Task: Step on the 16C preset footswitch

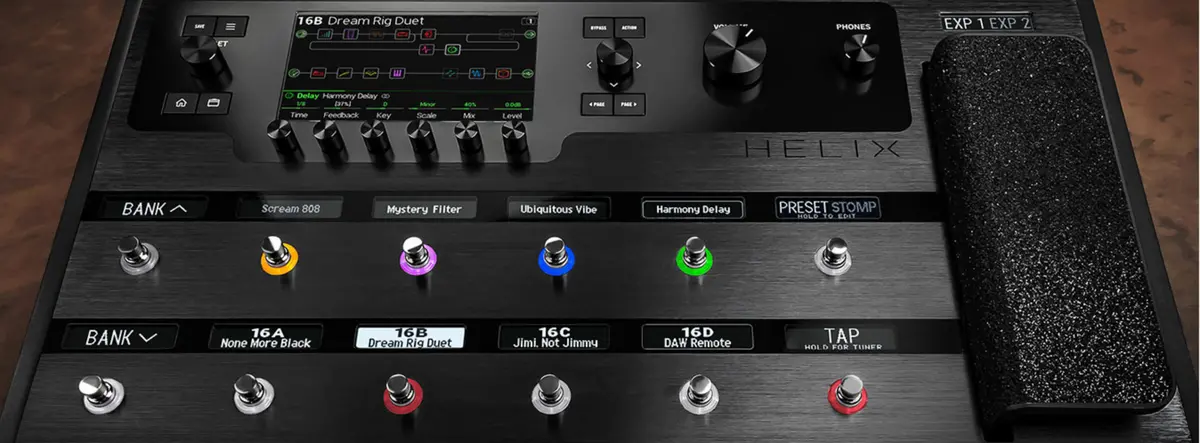Action: [550, 393]
